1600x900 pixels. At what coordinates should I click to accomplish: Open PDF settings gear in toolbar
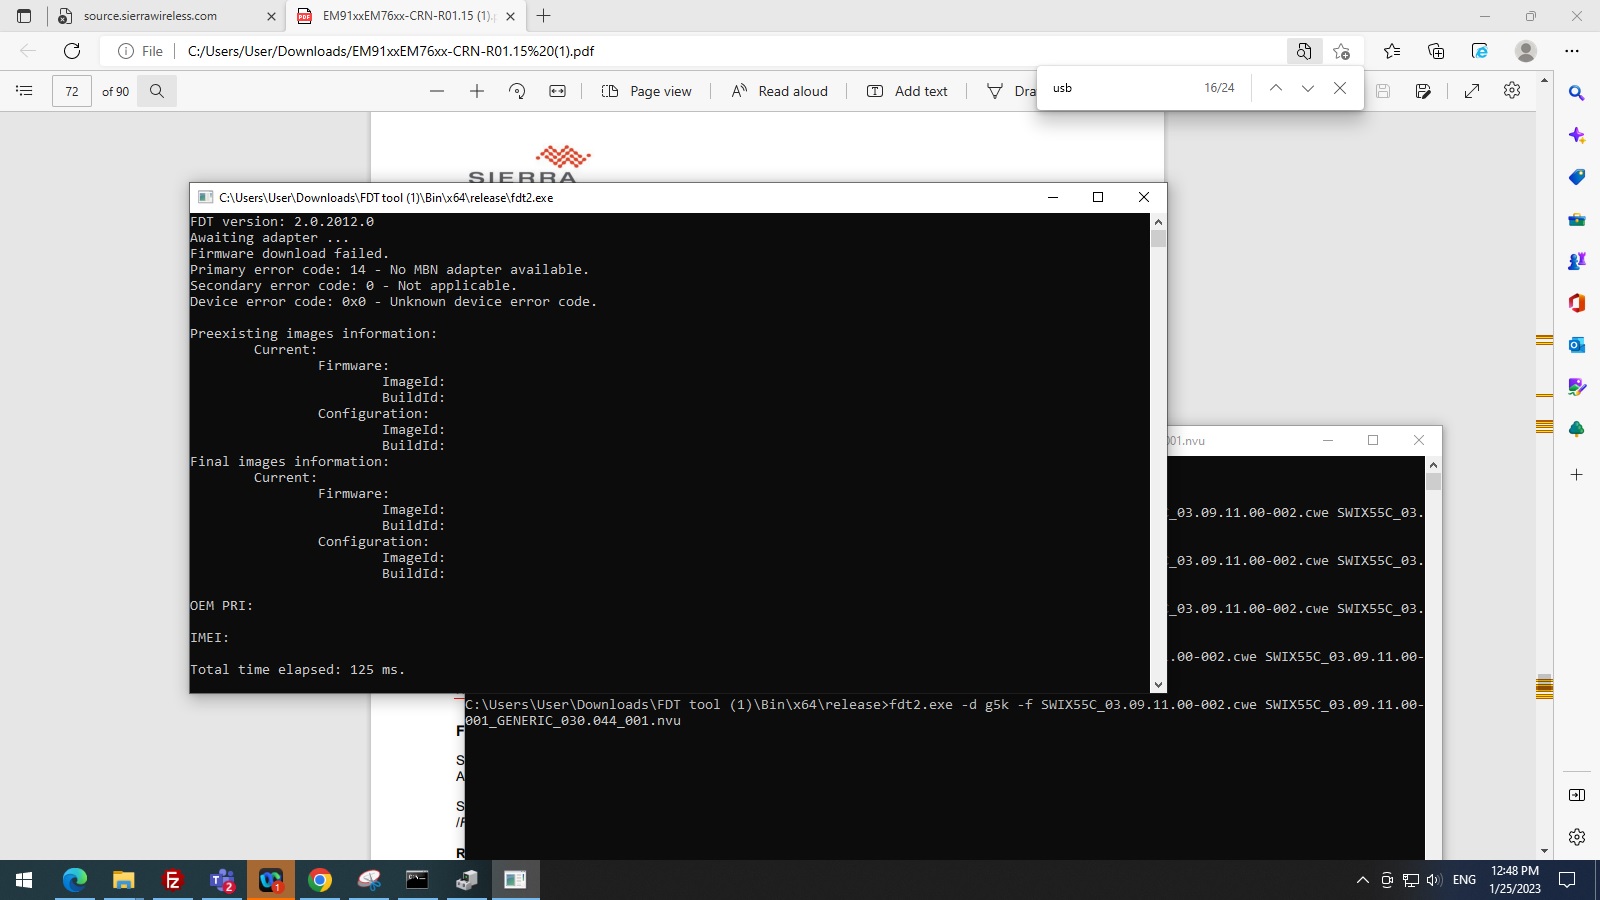1512,91
